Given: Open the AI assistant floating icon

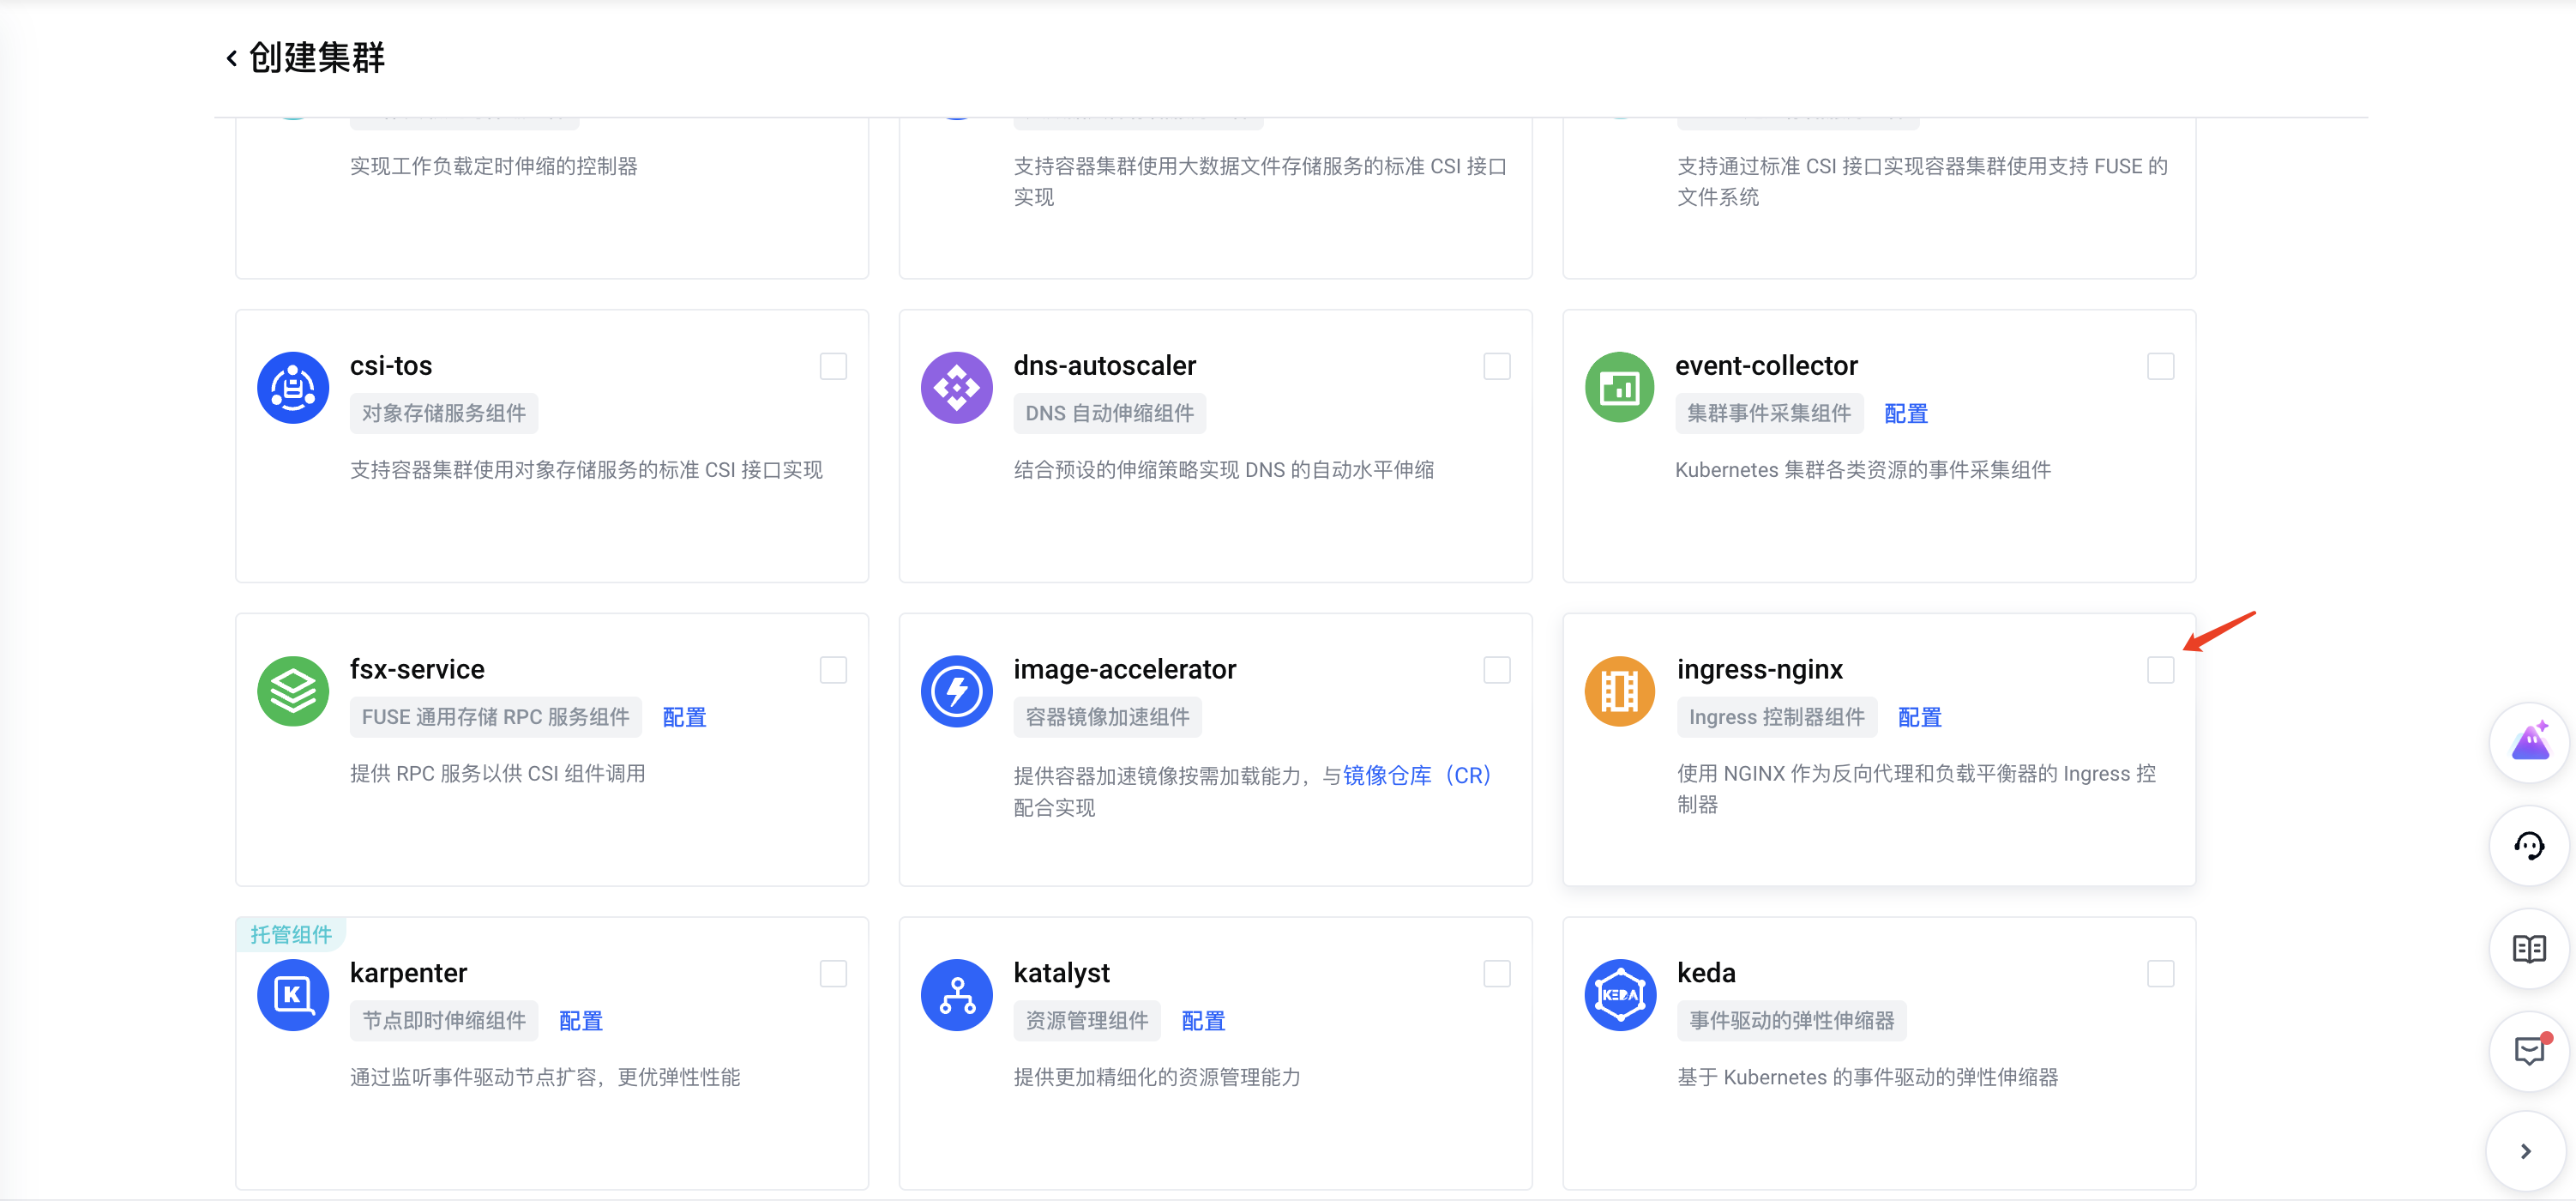Looking at the screenshot, I should (x=2529, y=743).
